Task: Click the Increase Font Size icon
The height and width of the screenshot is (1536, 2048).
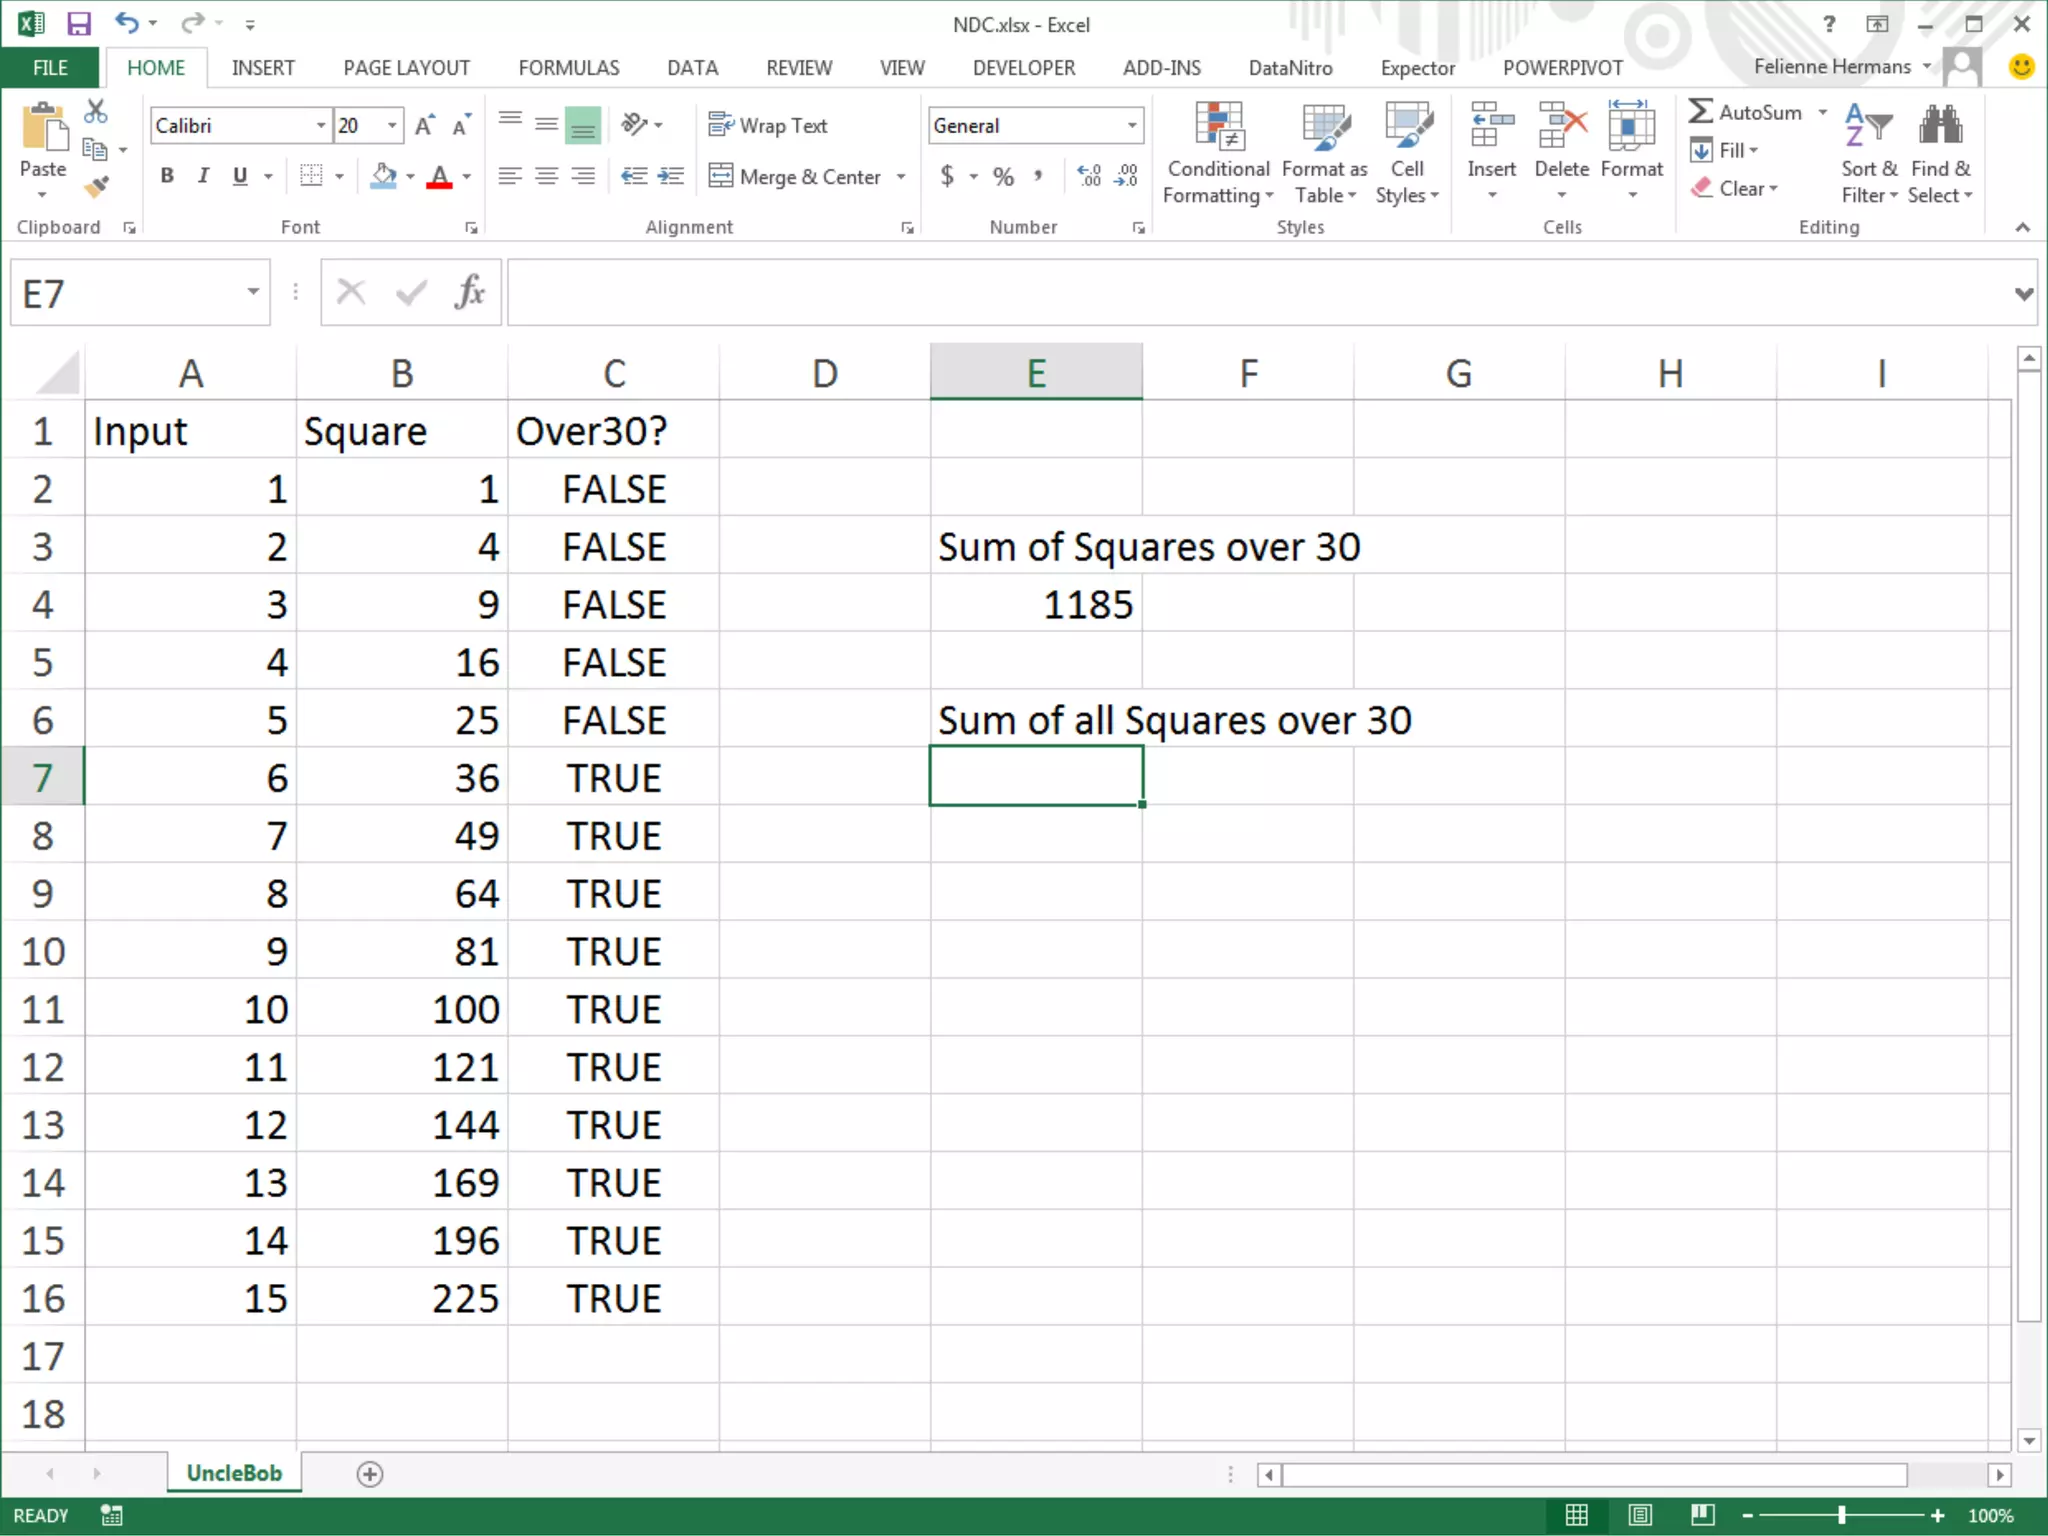Action: (x=424, y=126)
